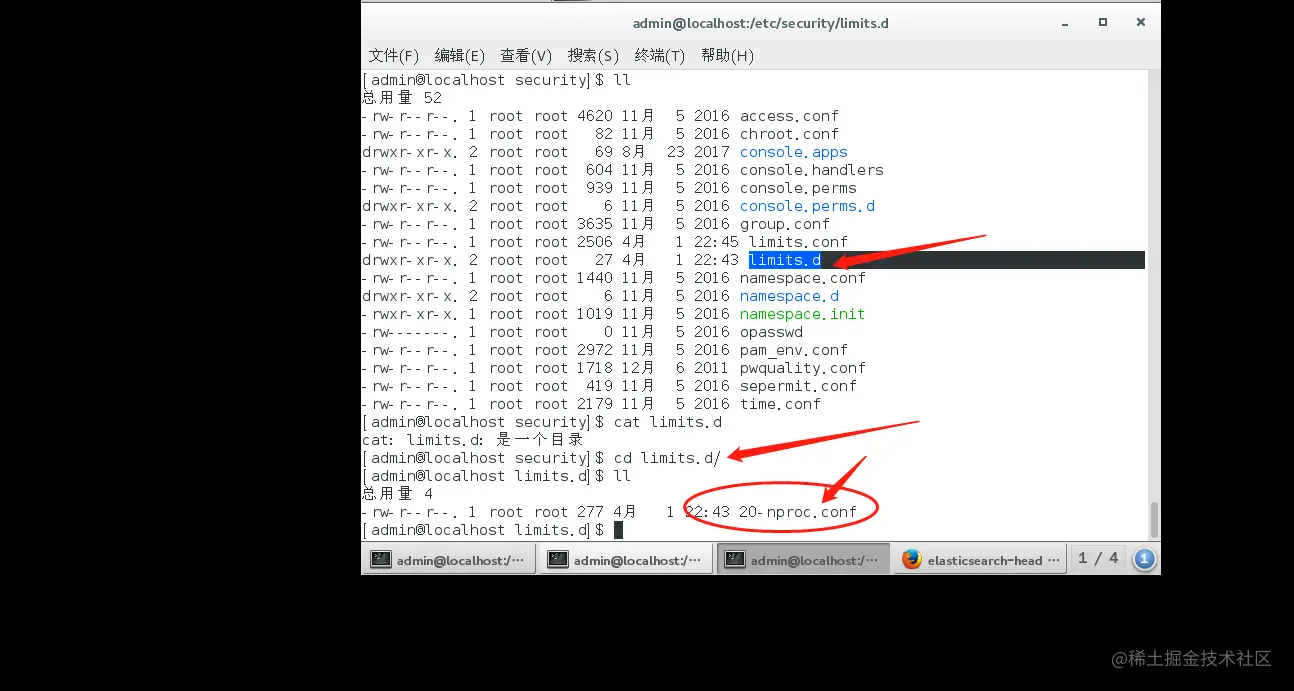
Task: Open the 1 / 4 workspace switcher
Action: coord(1098,559)
